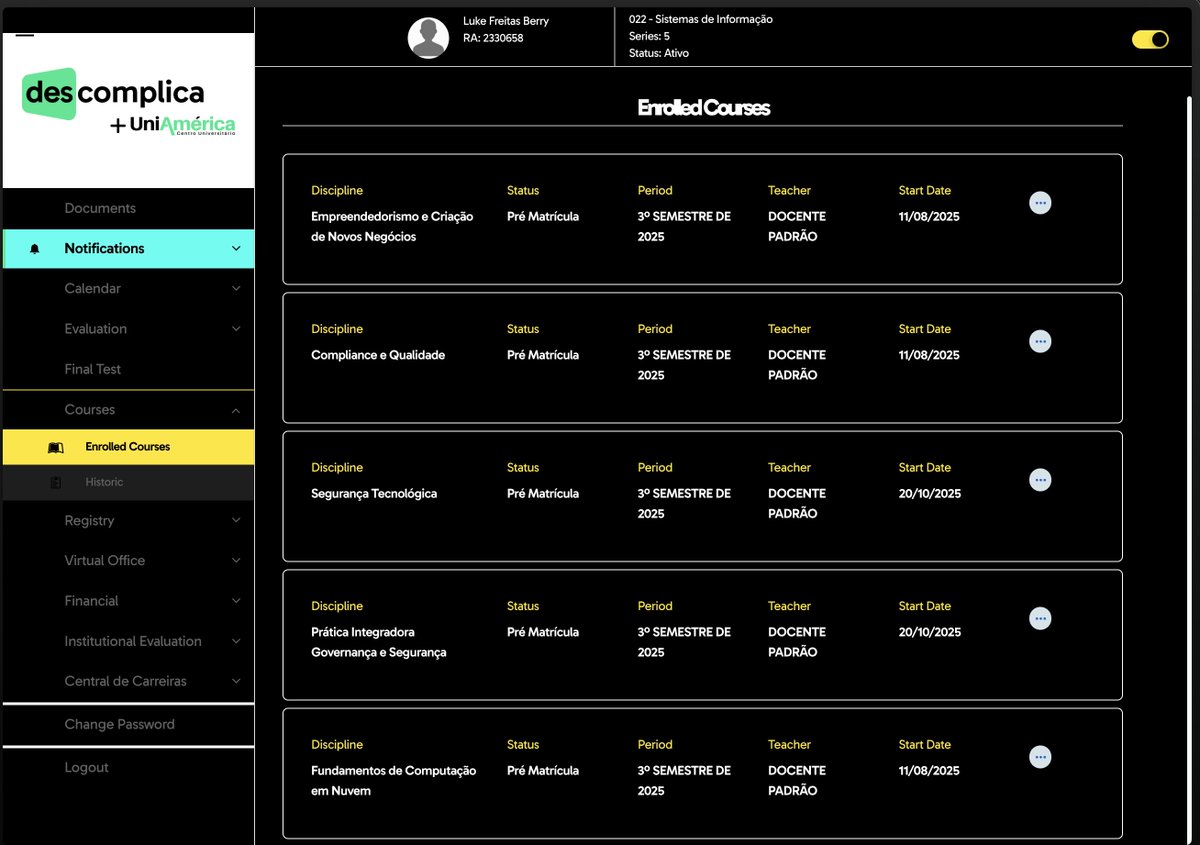
Task: Click the Enrolled Courses page heading
Action: point(703,108)
